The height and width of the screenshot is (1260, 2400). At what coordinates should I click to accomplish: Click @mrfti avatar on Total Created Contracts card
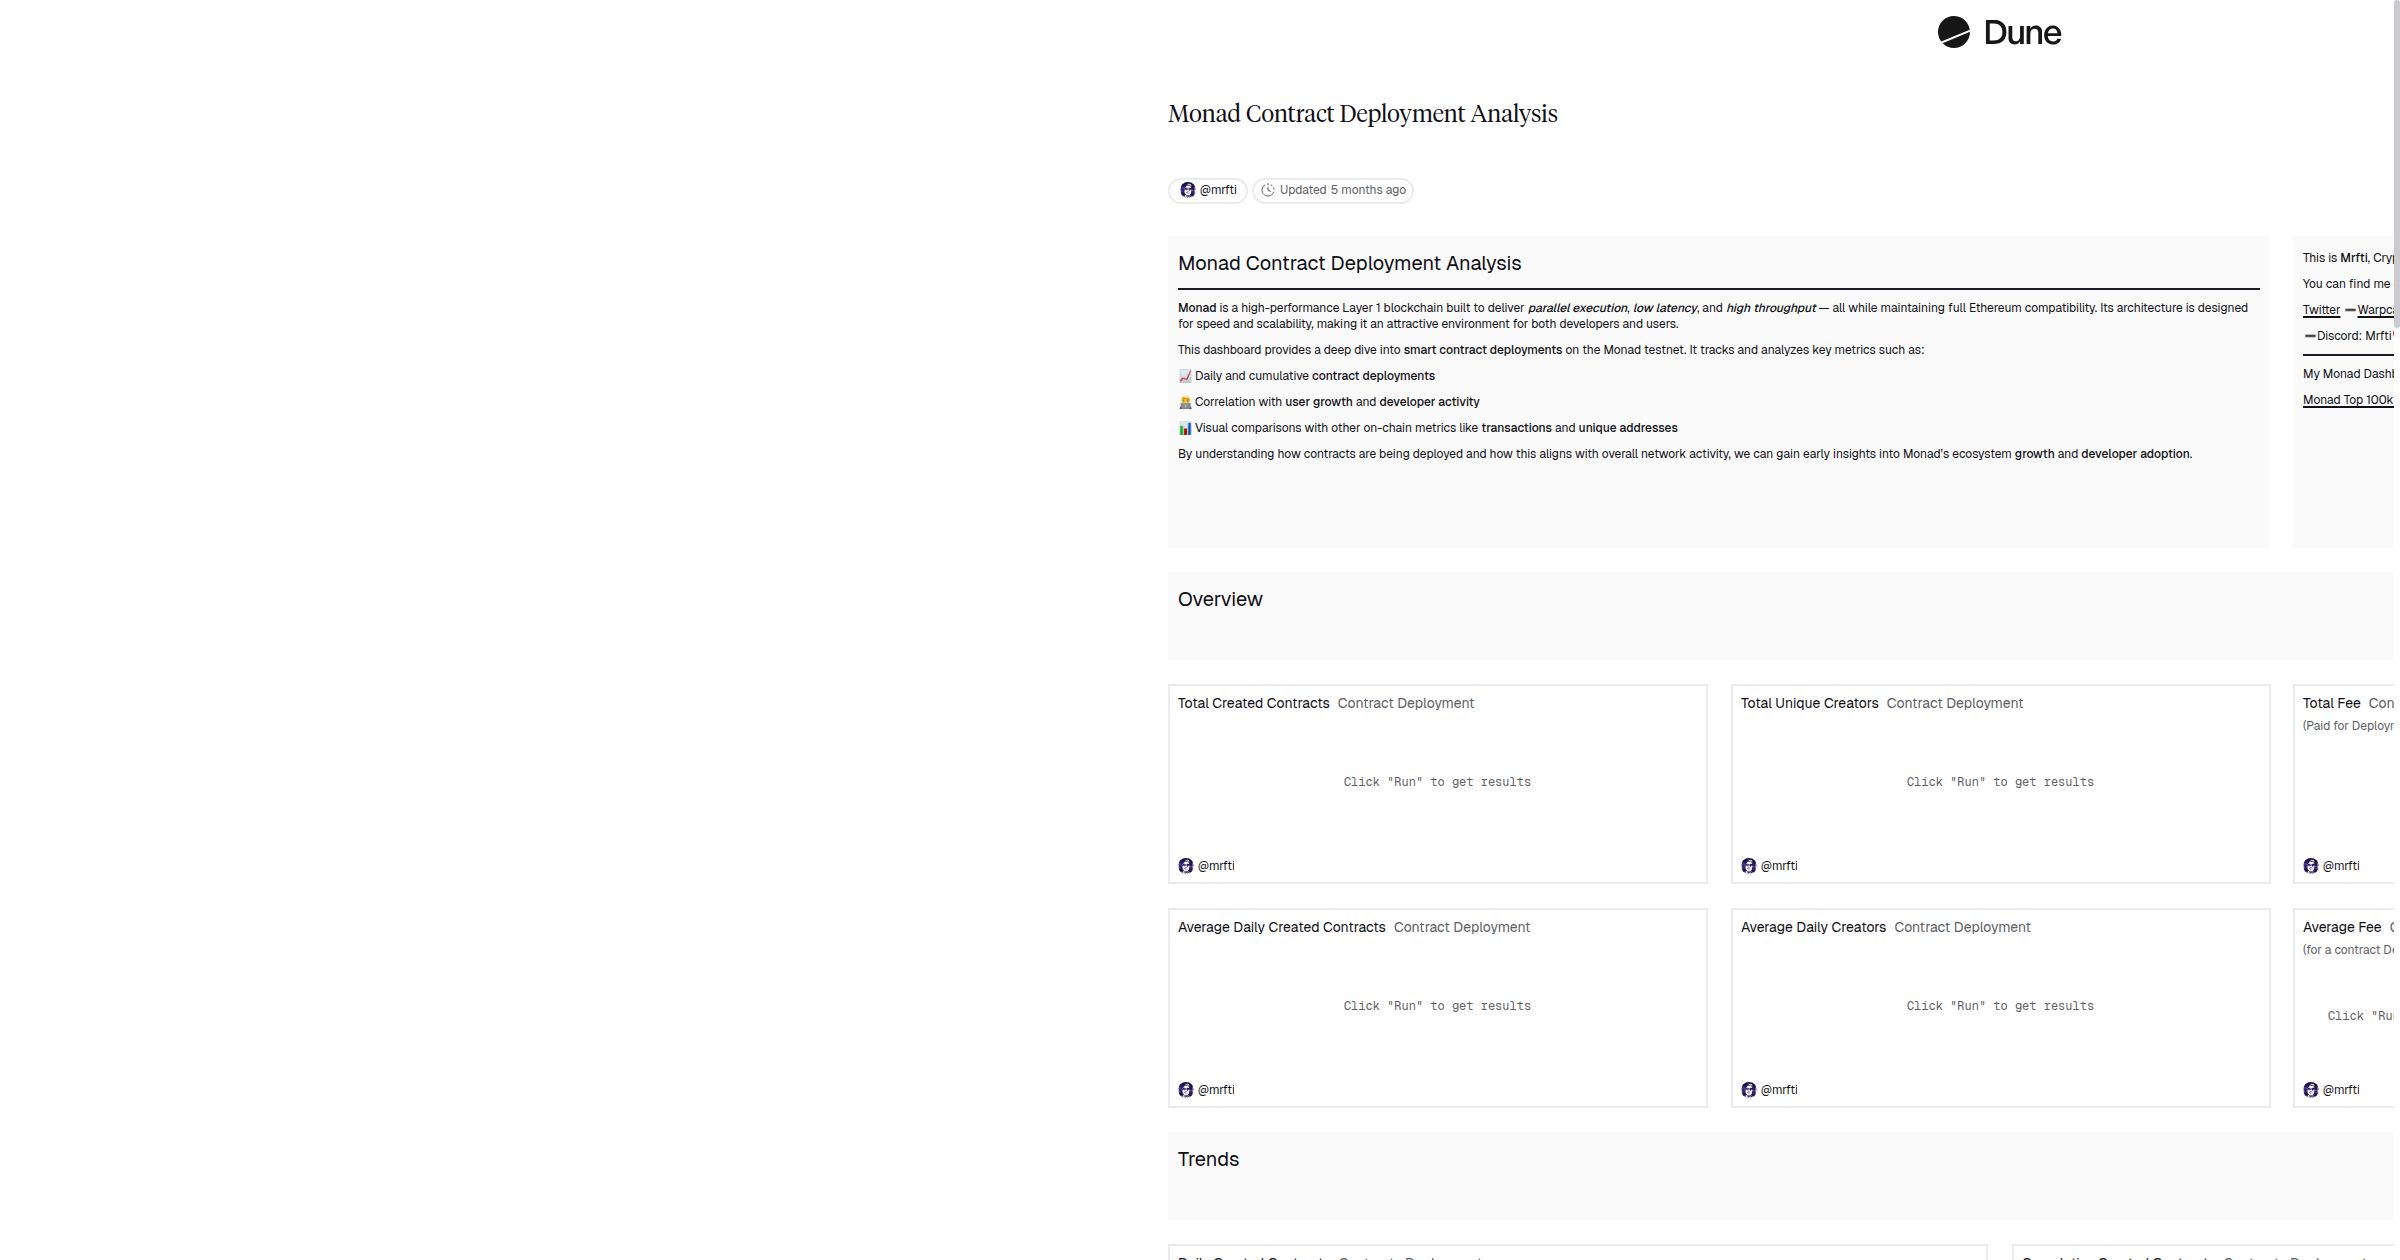click(1186, 865)
